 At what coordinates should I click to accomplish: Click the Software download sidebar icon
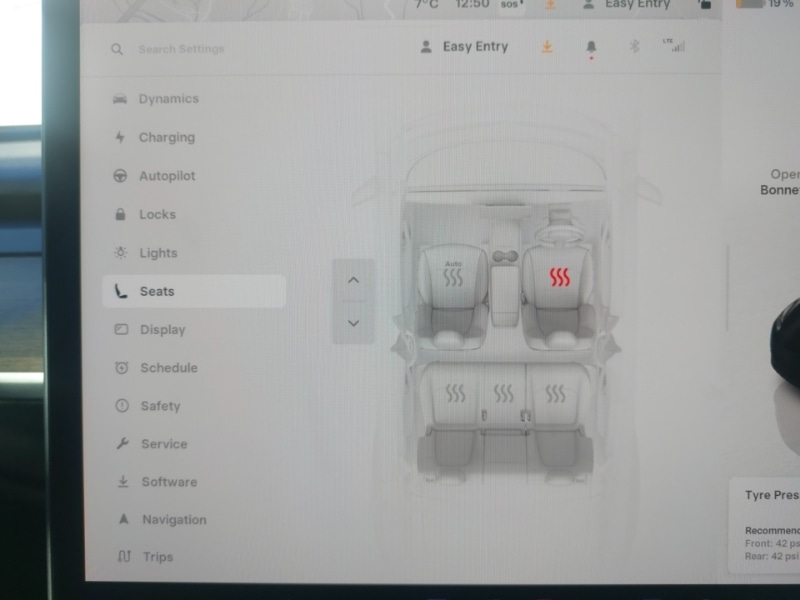coord(120,482)
